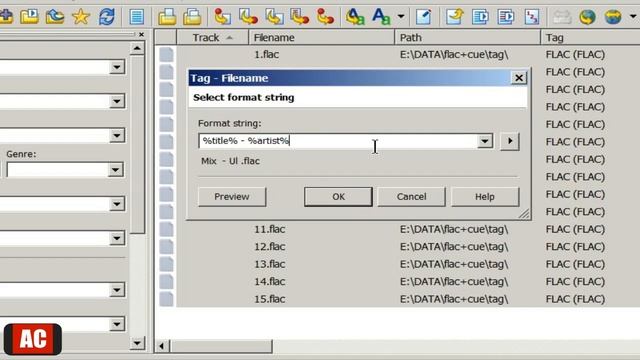Click the Tag - Tag converter icon
This screenshot has width=640, height=360.
pos(325,17)
